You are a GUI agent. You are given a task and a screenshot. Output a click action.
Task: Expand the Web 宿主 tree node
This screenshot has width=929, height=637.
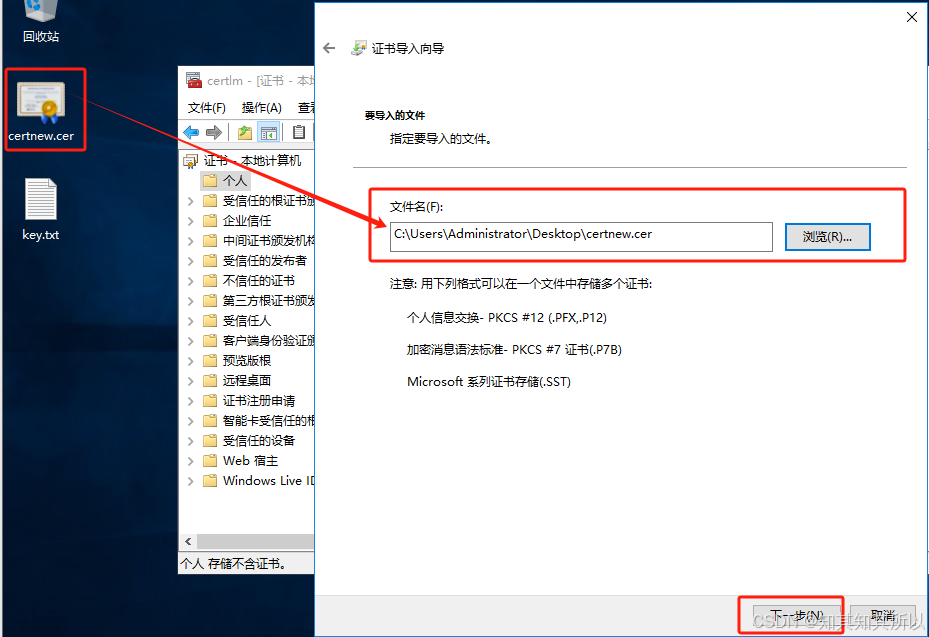[191, 461]
